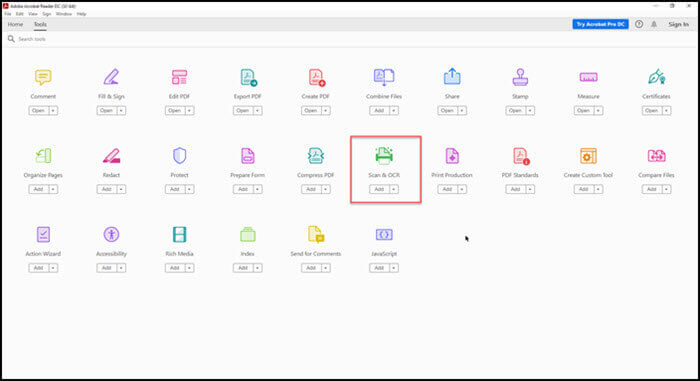
Task: Click the Comment tool icon
Action: pyautogui.click(x=43, y=77)
